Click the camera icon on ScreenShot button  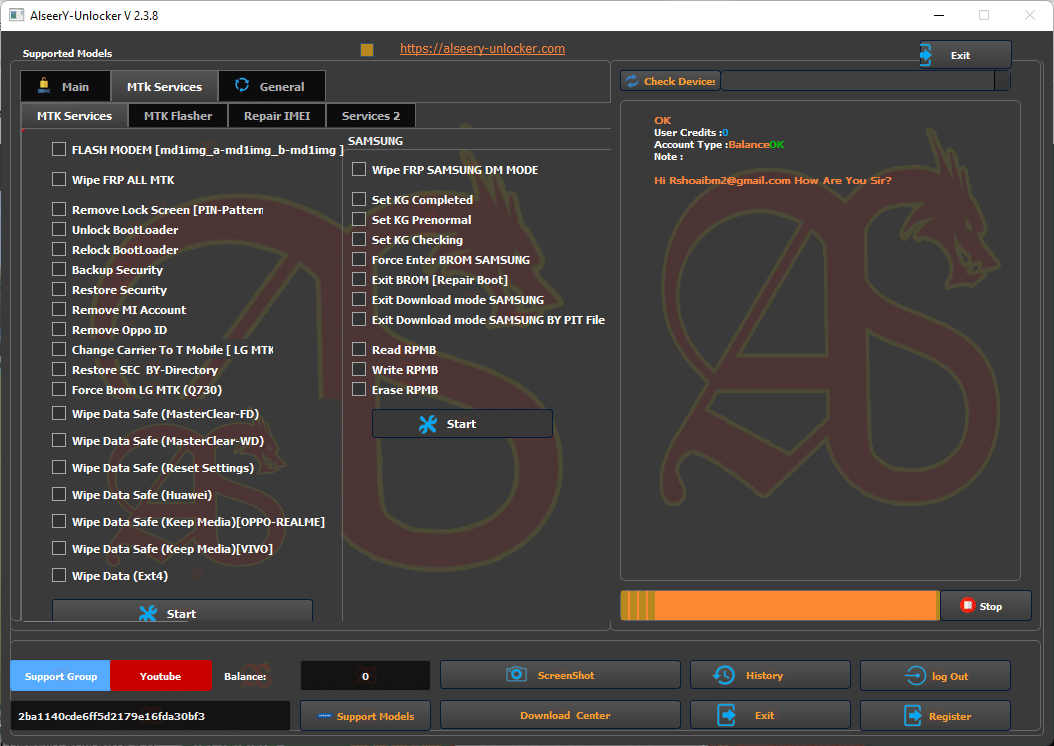(516, 674)
